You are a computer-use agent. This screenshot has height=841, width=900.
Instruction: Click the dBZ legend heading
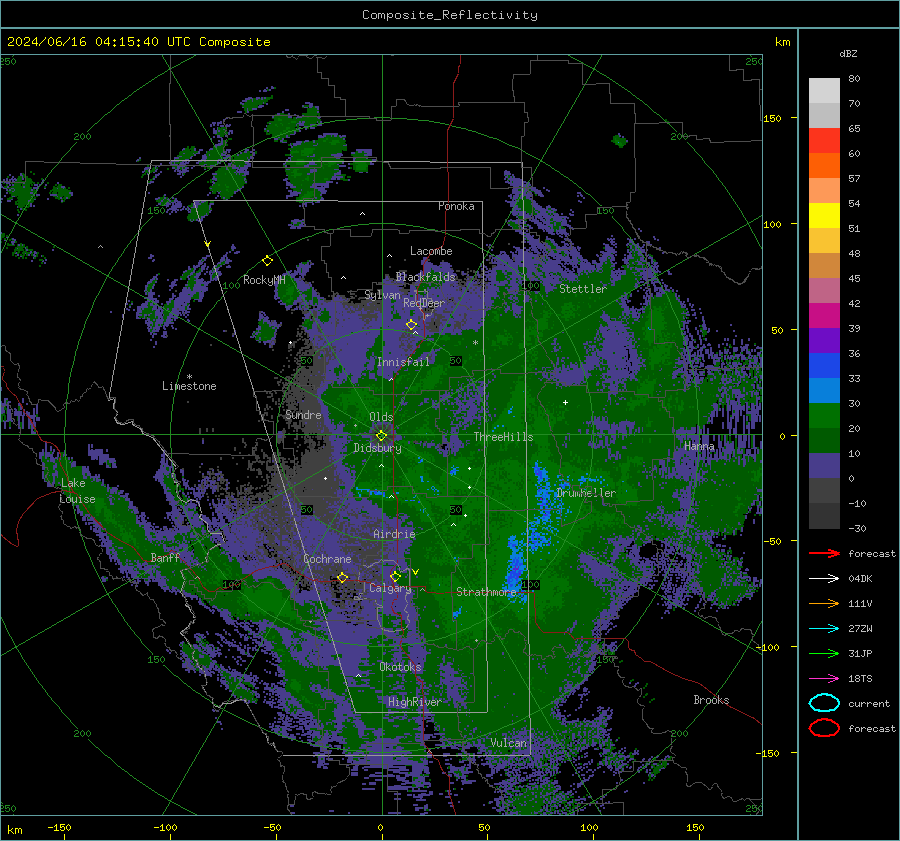[x=848, y=54]
